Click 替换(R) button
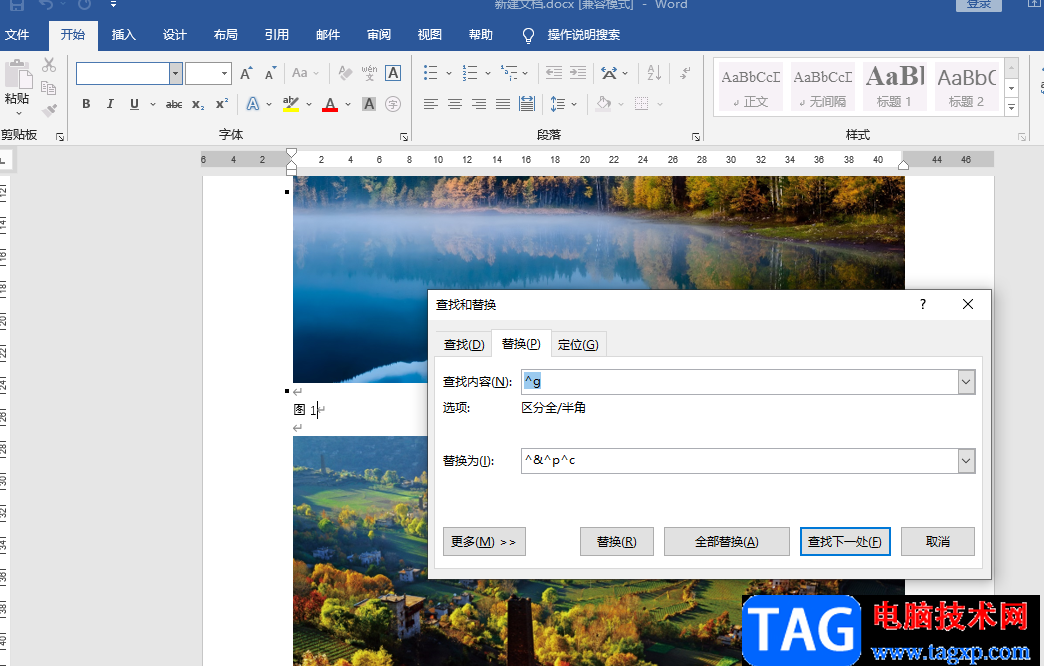This screenshot has height=666, width=1044. [617, 541]
